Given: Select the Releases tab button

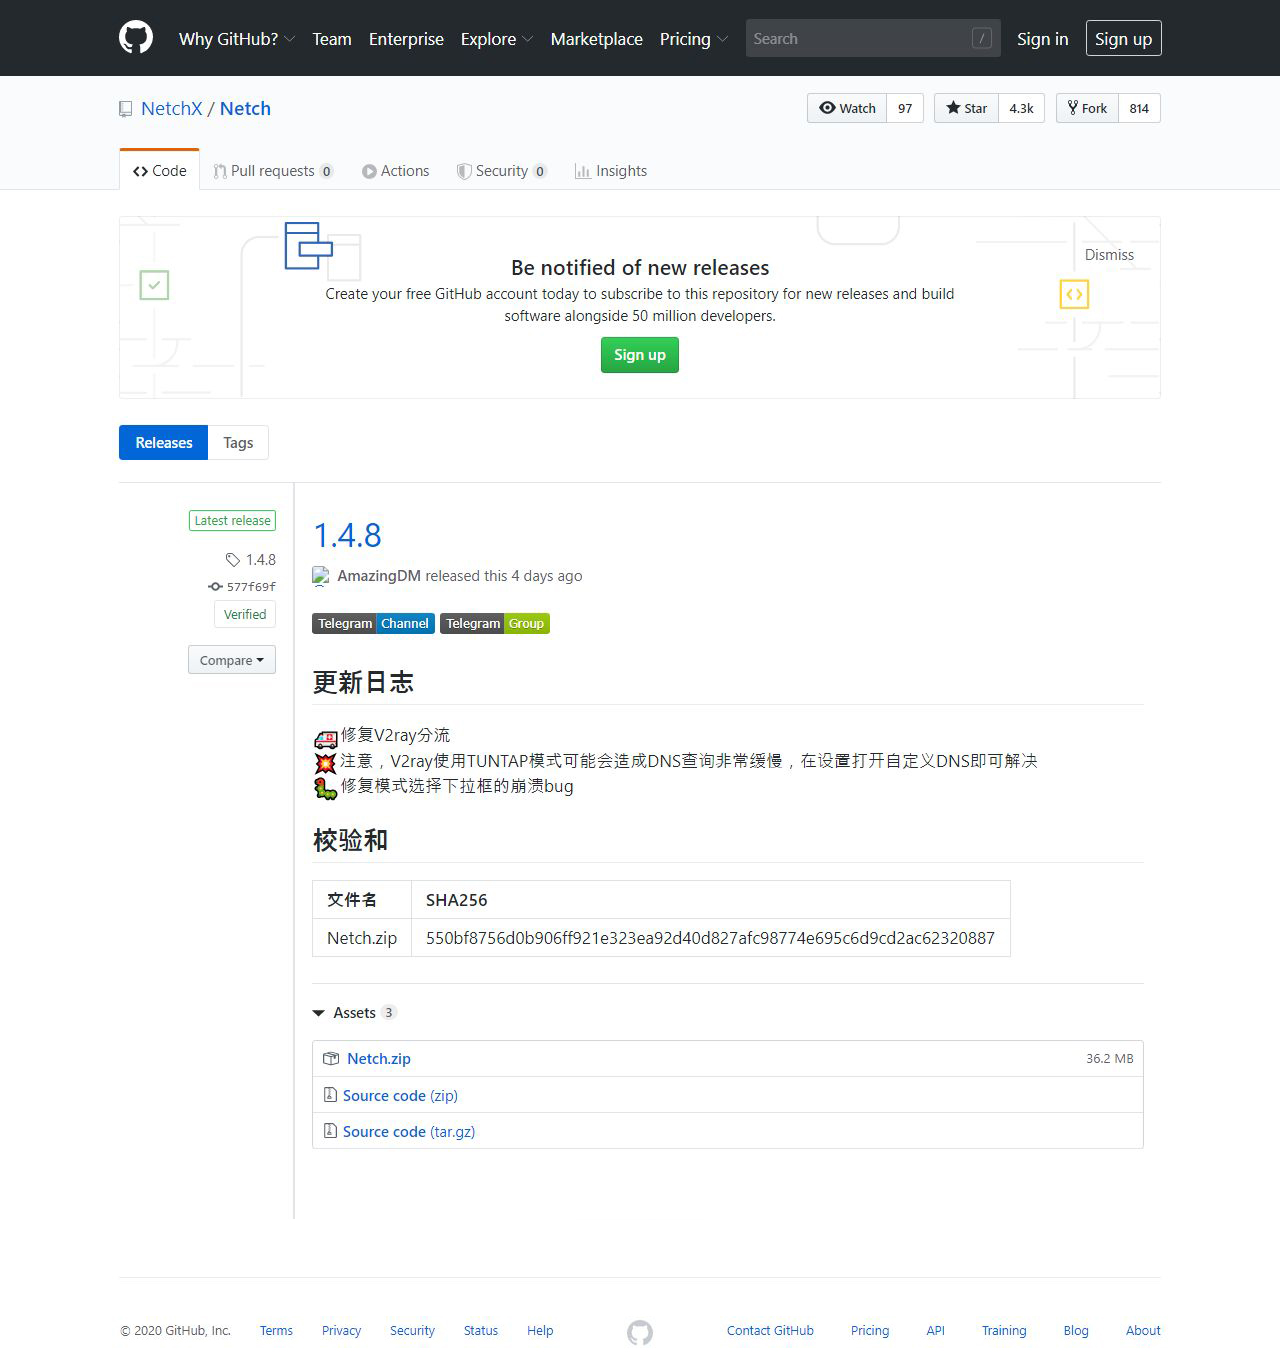Looking at the screenshot, I should tap(164, 443).
